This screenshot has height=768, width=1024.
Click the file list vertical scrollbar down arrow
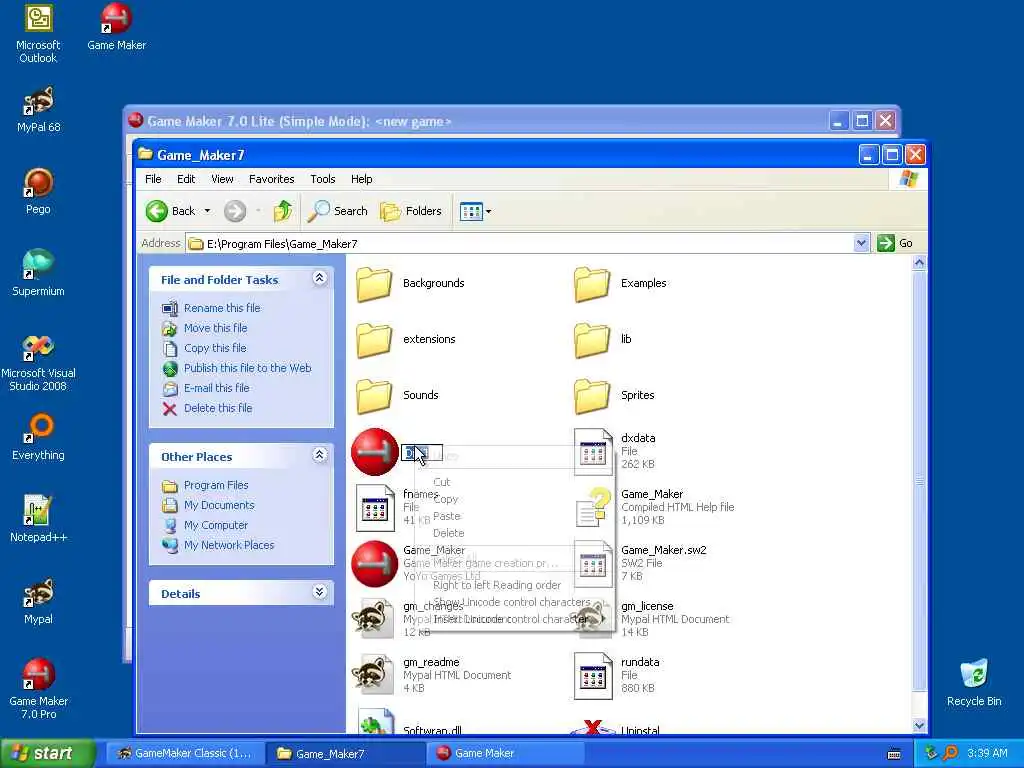[919, 726]
